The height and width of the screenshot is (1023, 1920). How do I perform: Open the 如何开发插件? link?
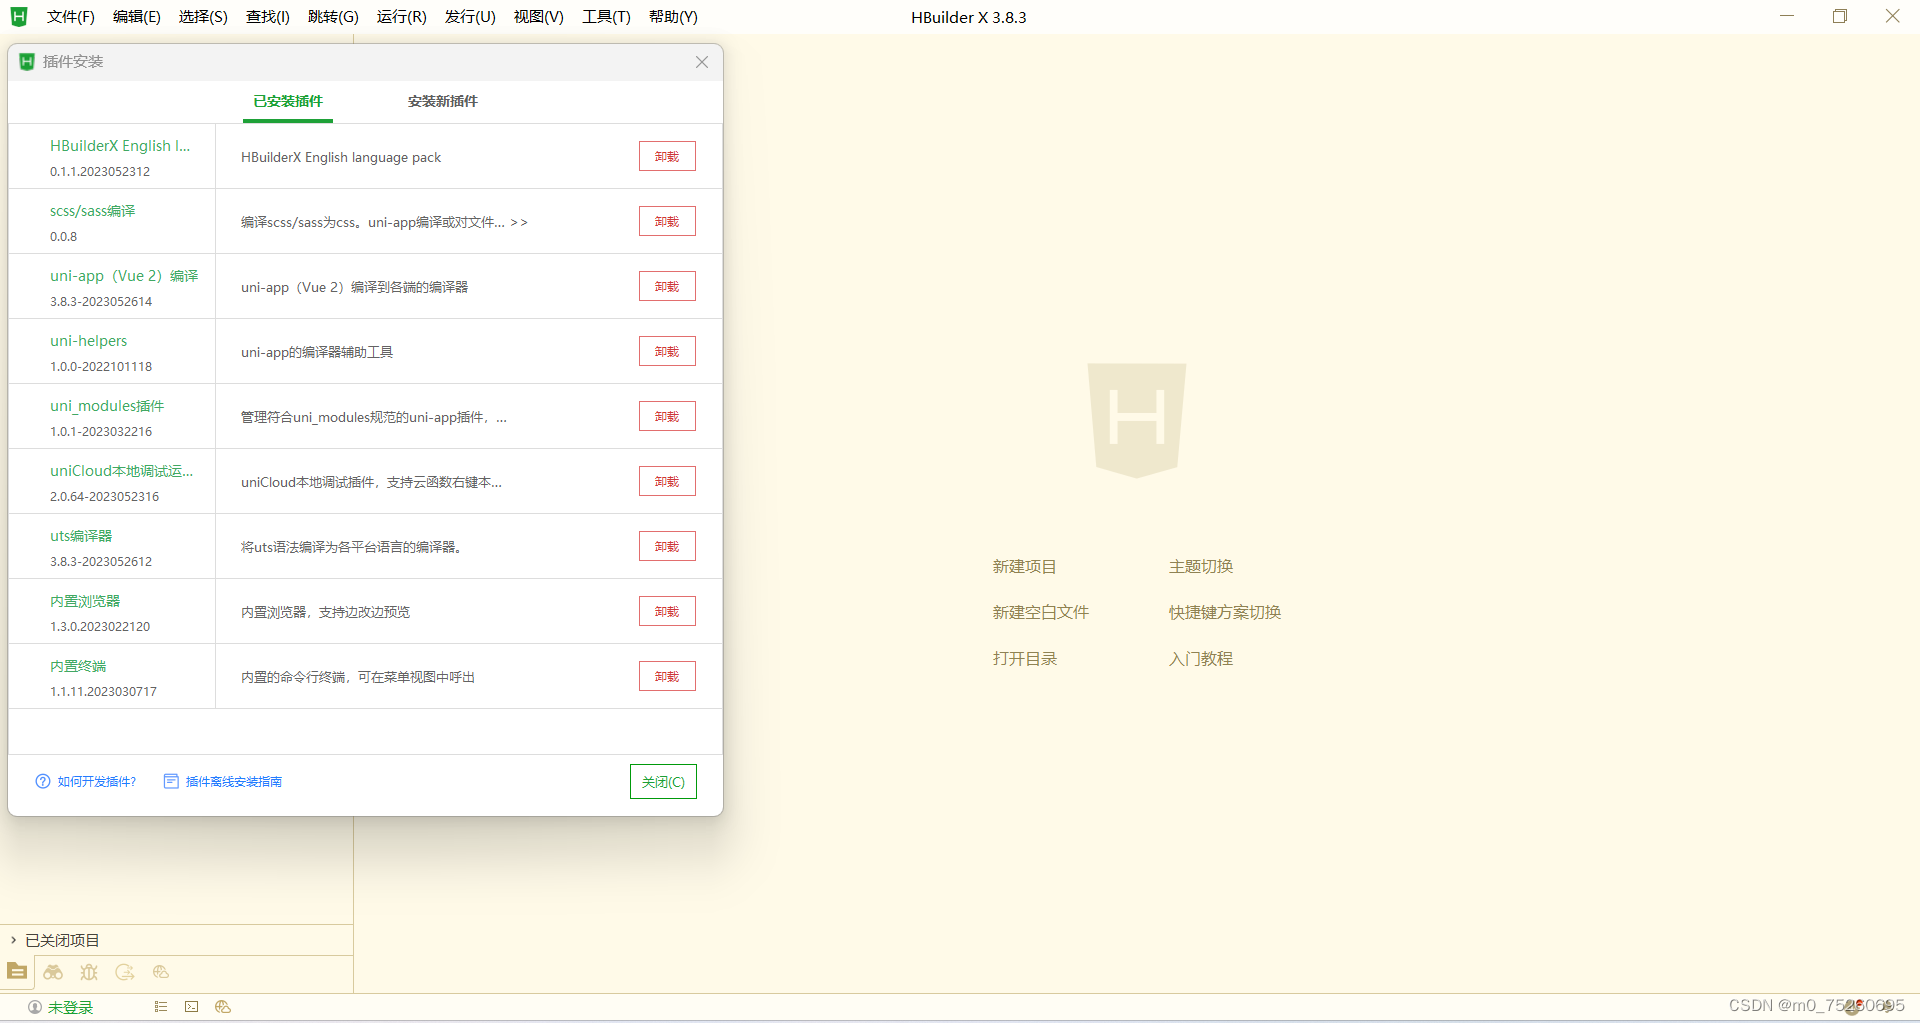97,782
